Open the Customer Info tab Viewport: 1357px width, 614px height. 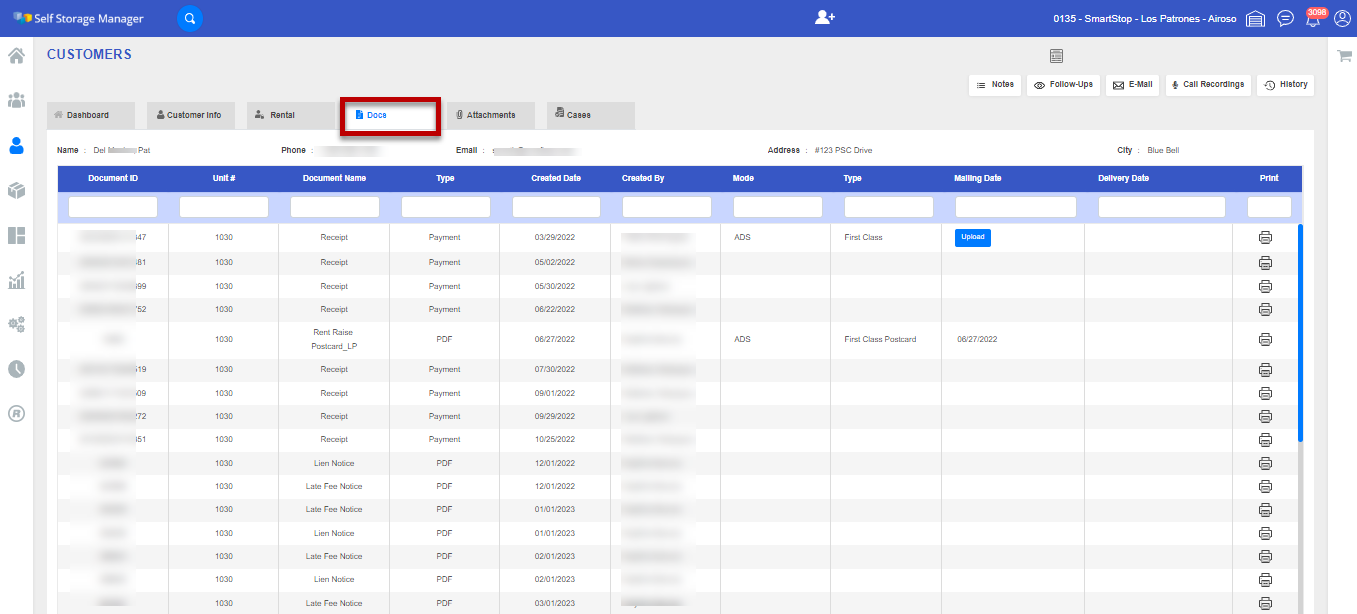click(x=190, y=115)
